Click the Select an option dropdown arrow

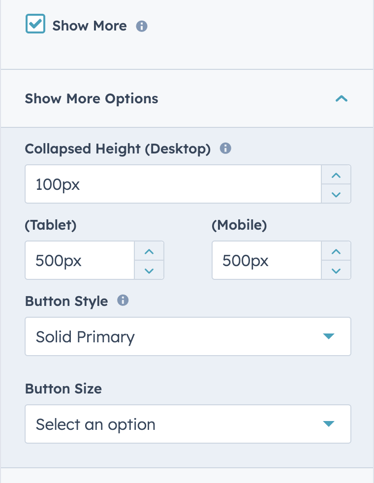329,424
